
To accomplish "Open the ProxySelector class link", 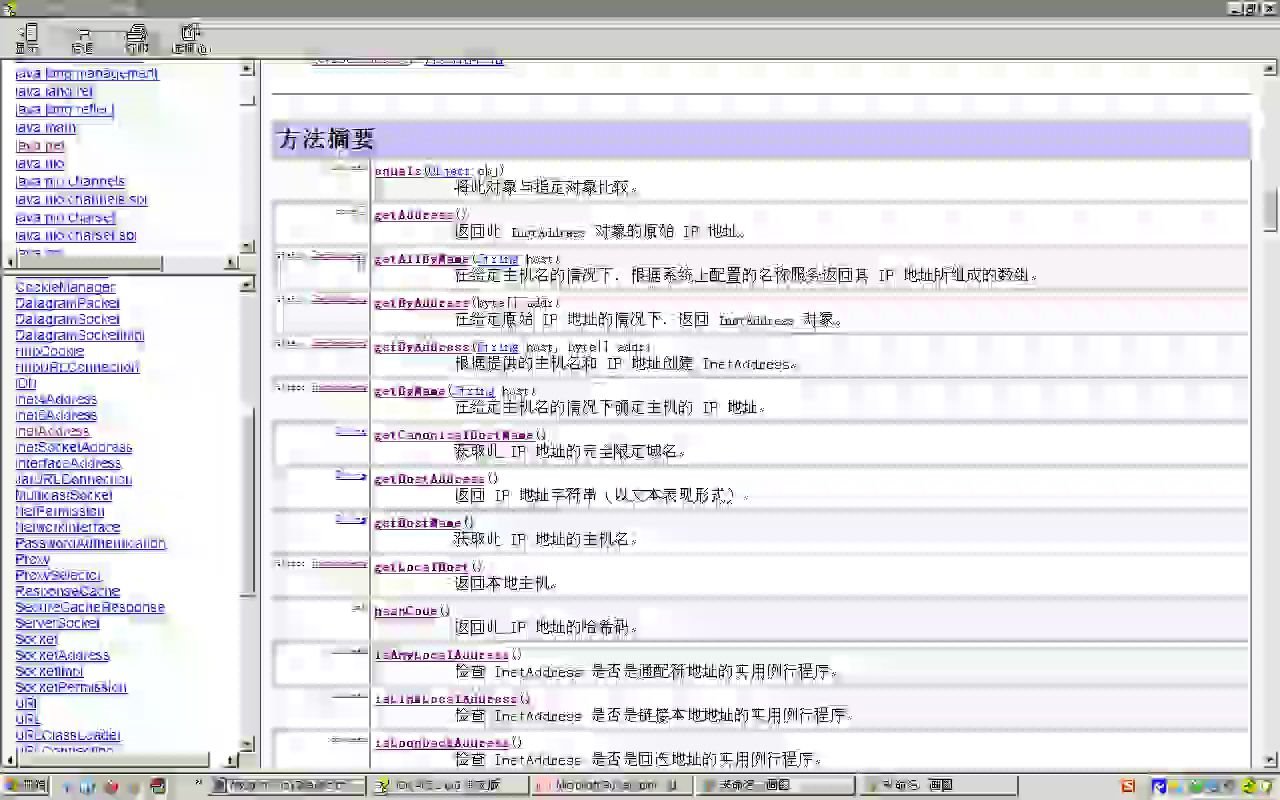I will click(59, 575).
